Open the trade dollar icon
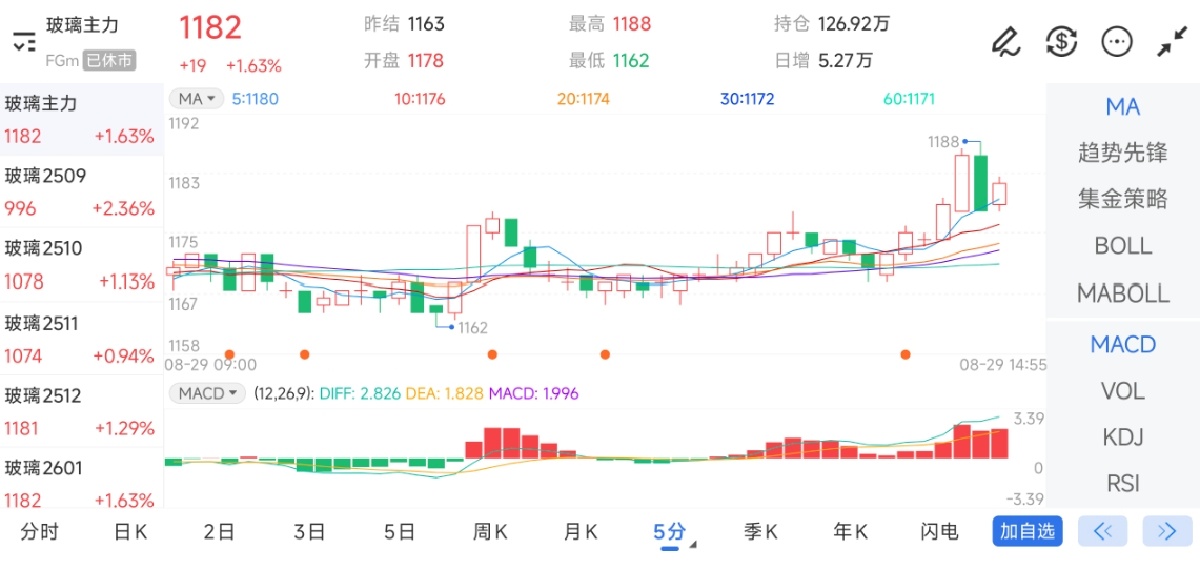1200x567 pixels. click(x=1061, y=41)
